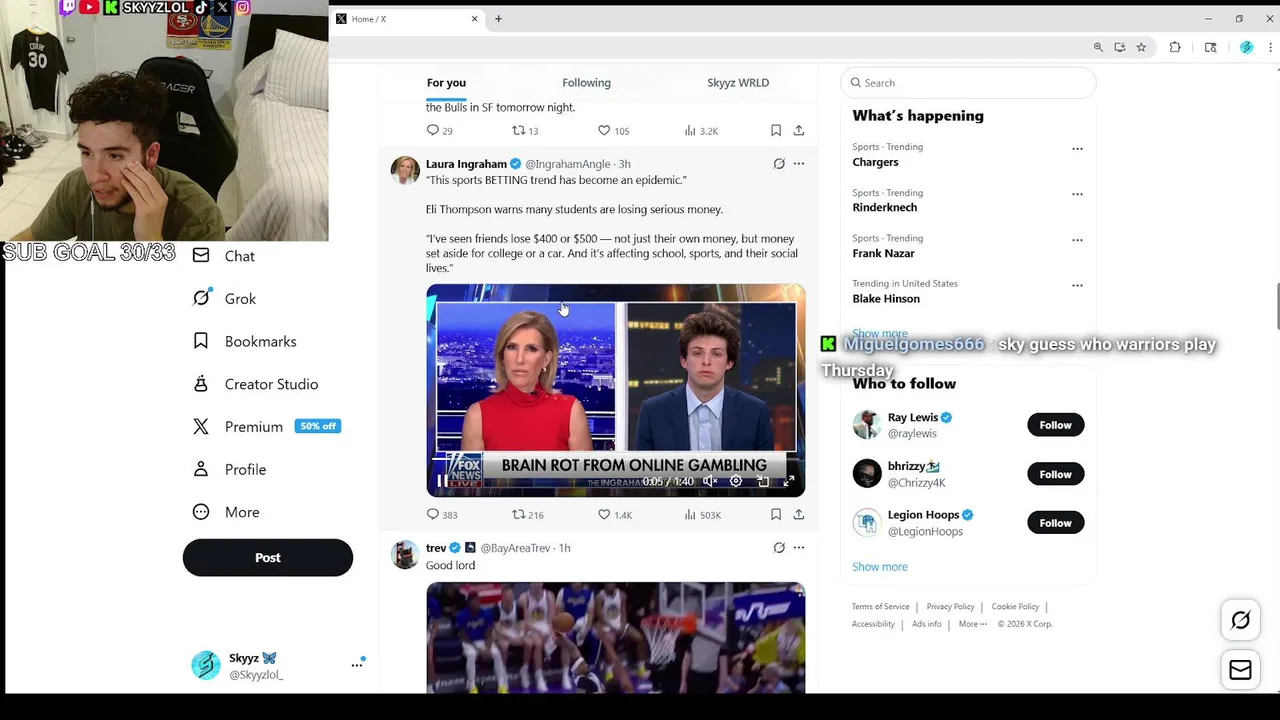Click the Search input field
The height and width of the screenshot is (720, 1280).
969,83
